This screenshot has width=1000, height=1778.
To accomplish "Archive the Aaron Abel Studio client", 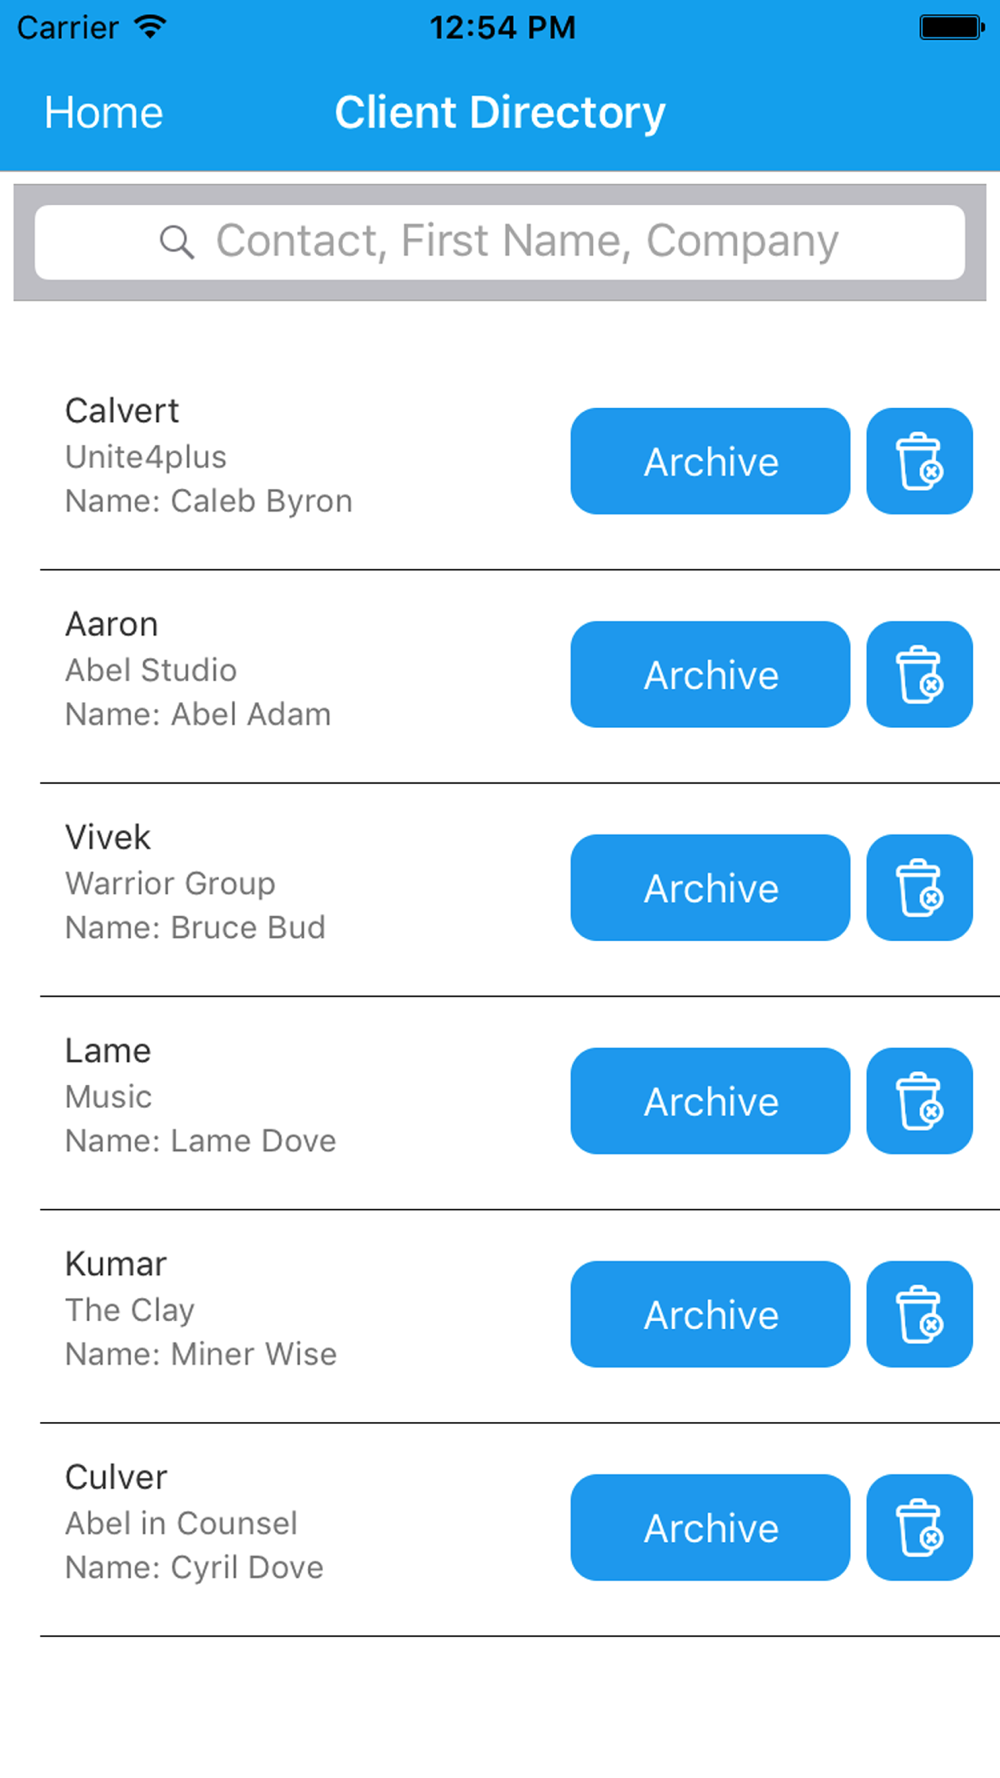I will point(710,674).
